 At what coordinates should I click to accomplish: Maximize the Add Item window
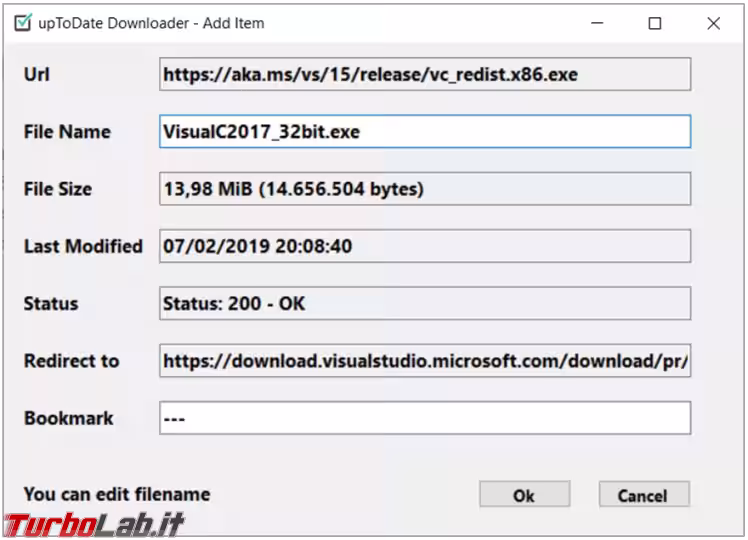click(654, 23)
